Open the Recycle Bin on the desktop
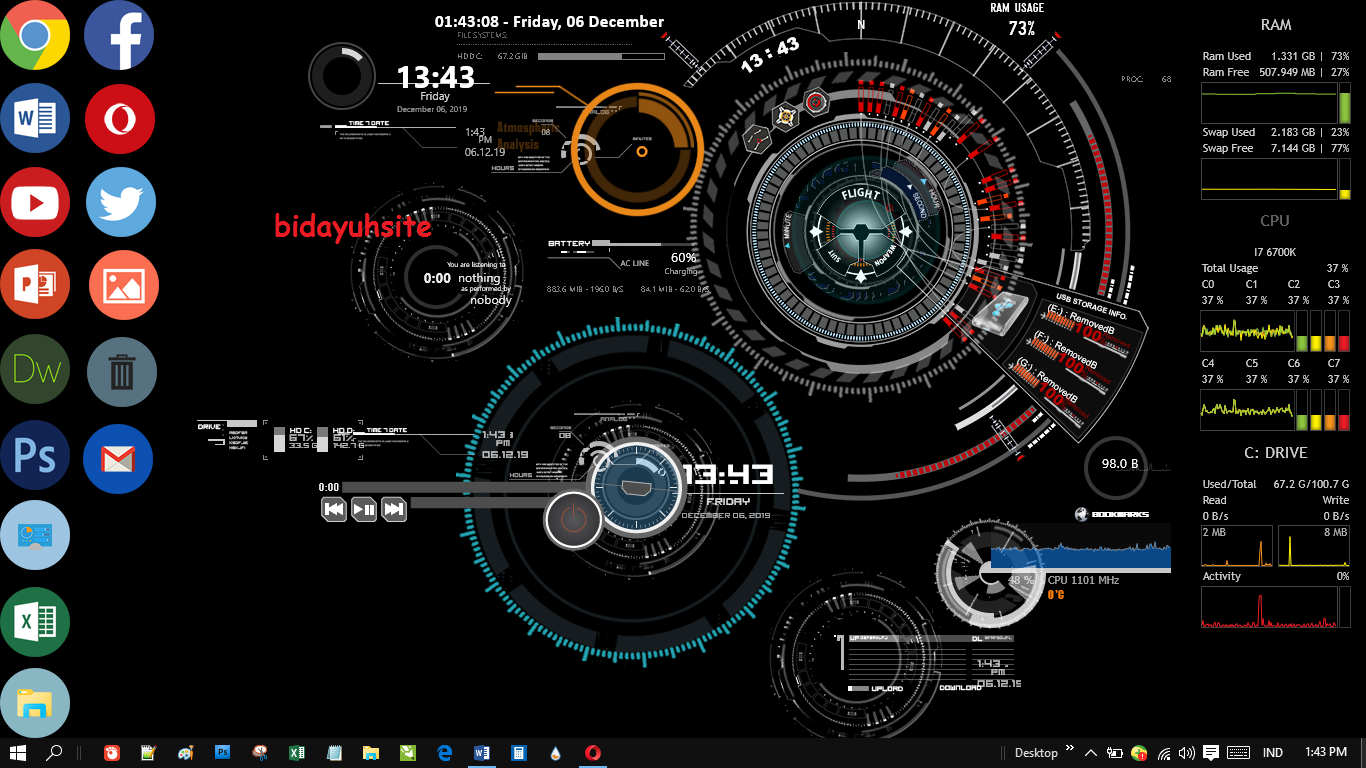 [x=121, y=371]
